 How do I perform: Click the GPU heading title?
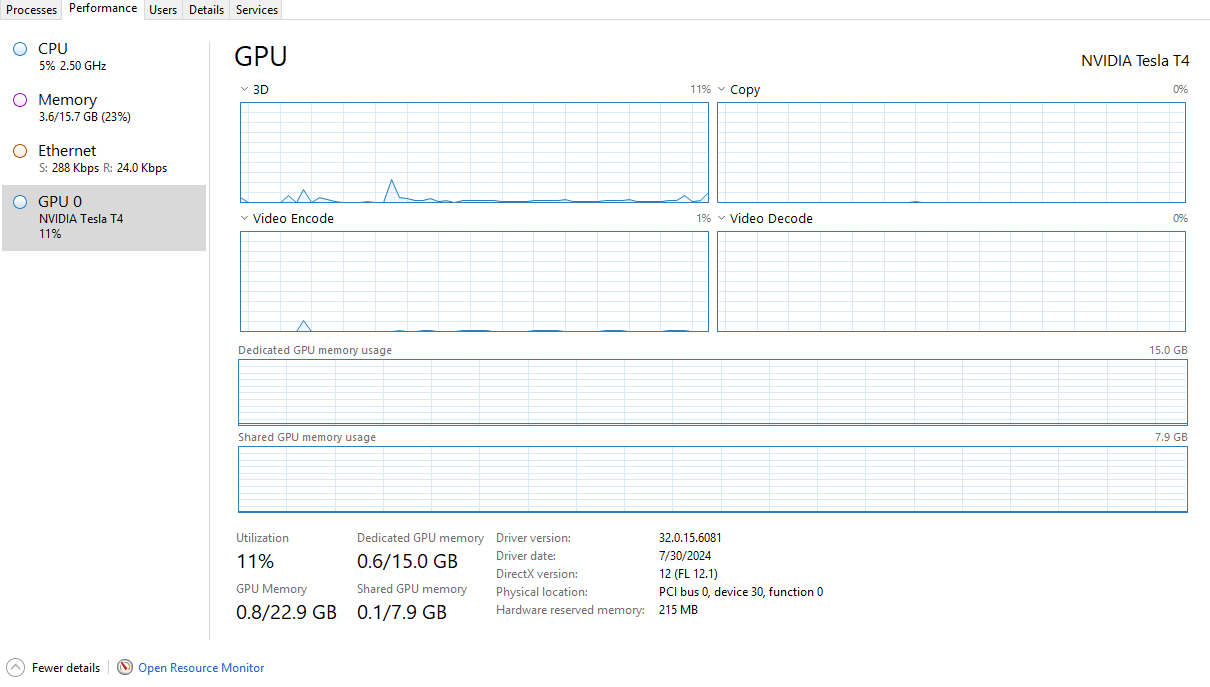(261, 56)
